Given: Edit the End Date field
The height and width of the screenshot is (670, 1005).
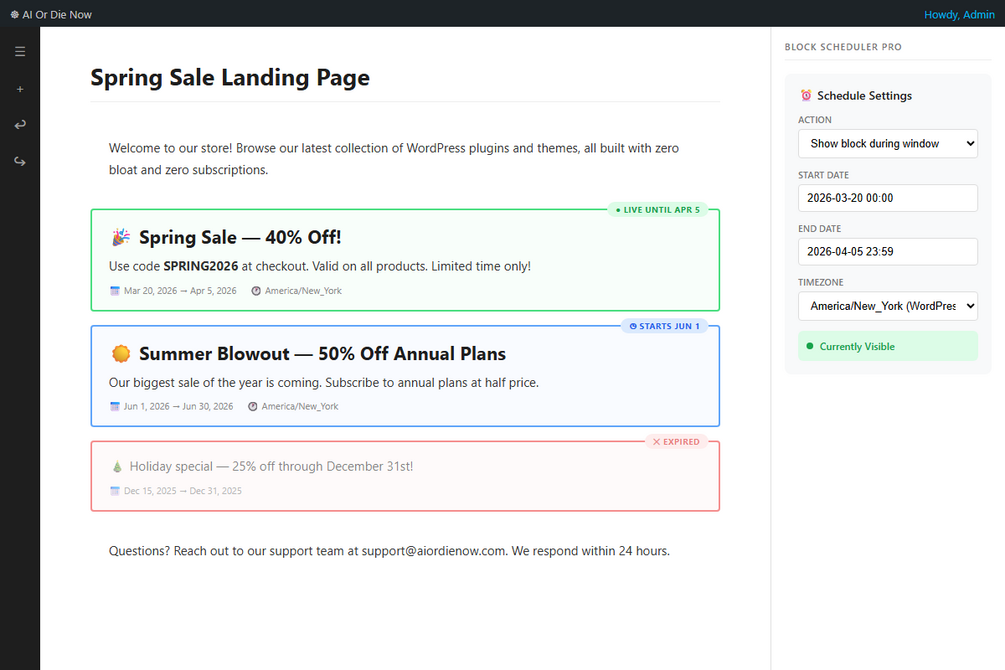Looking at the screenshot, I should pos(887,252).
